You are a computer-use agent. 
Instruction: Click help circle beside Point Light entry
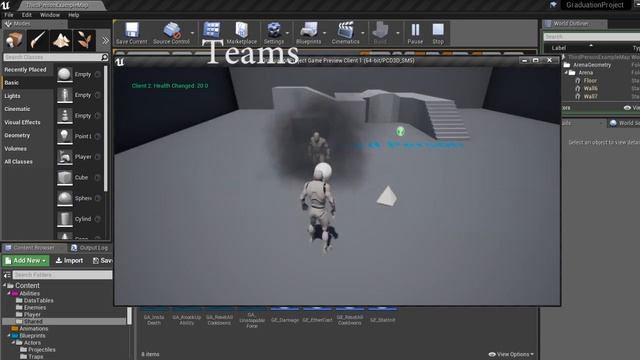point(98,136)
